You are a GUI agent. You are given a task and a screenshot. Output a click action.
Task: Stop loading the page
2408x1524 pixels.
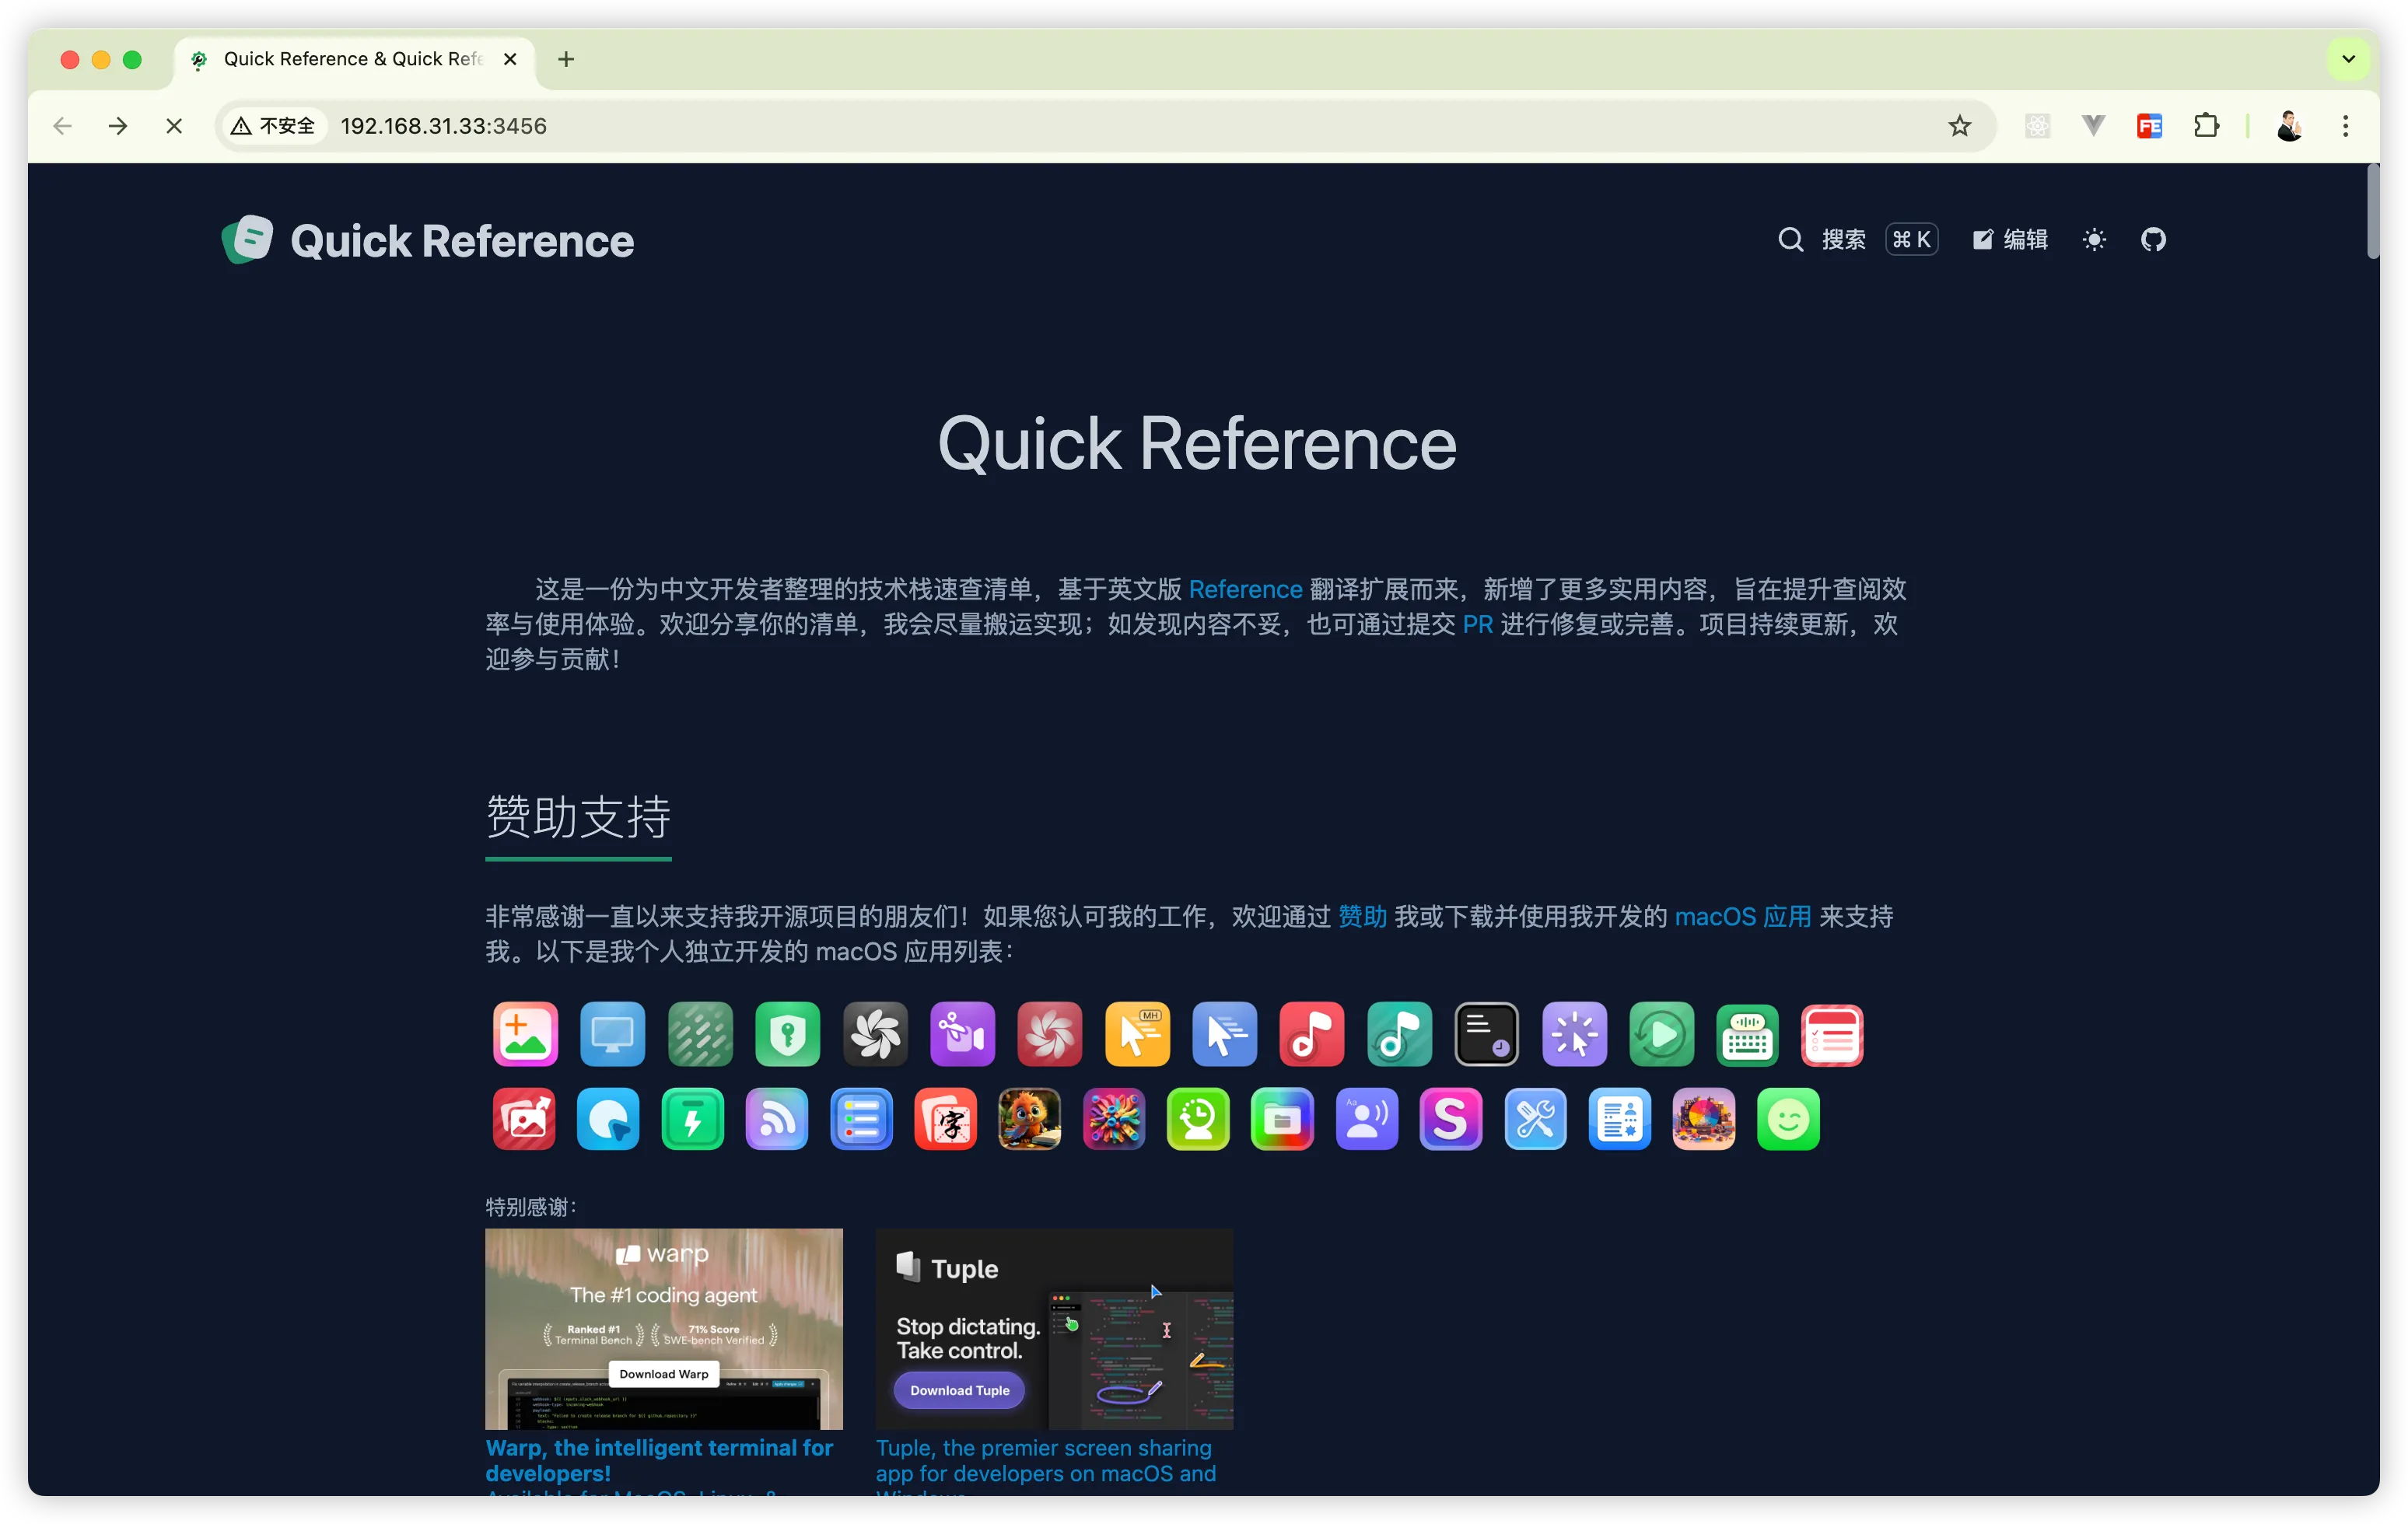click(x=174, y=126)
